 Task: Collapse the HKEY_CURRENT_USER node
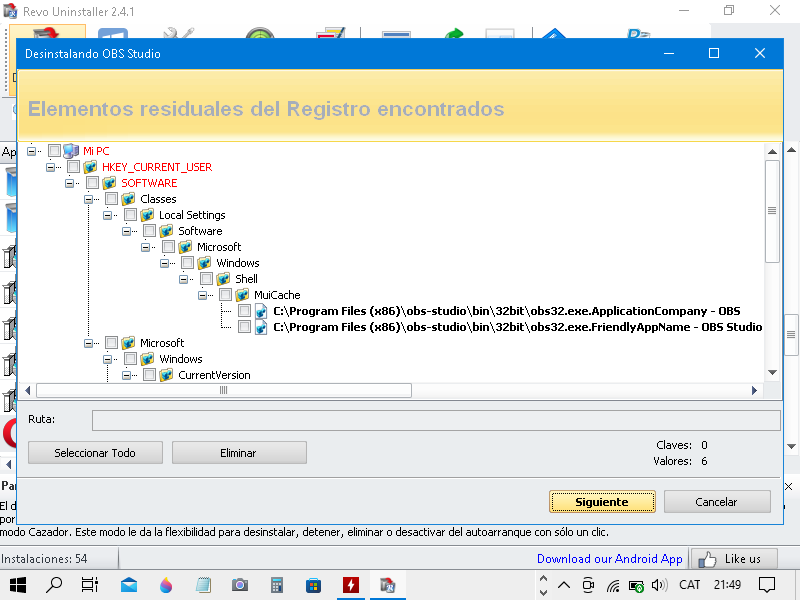tap(51, 167)
